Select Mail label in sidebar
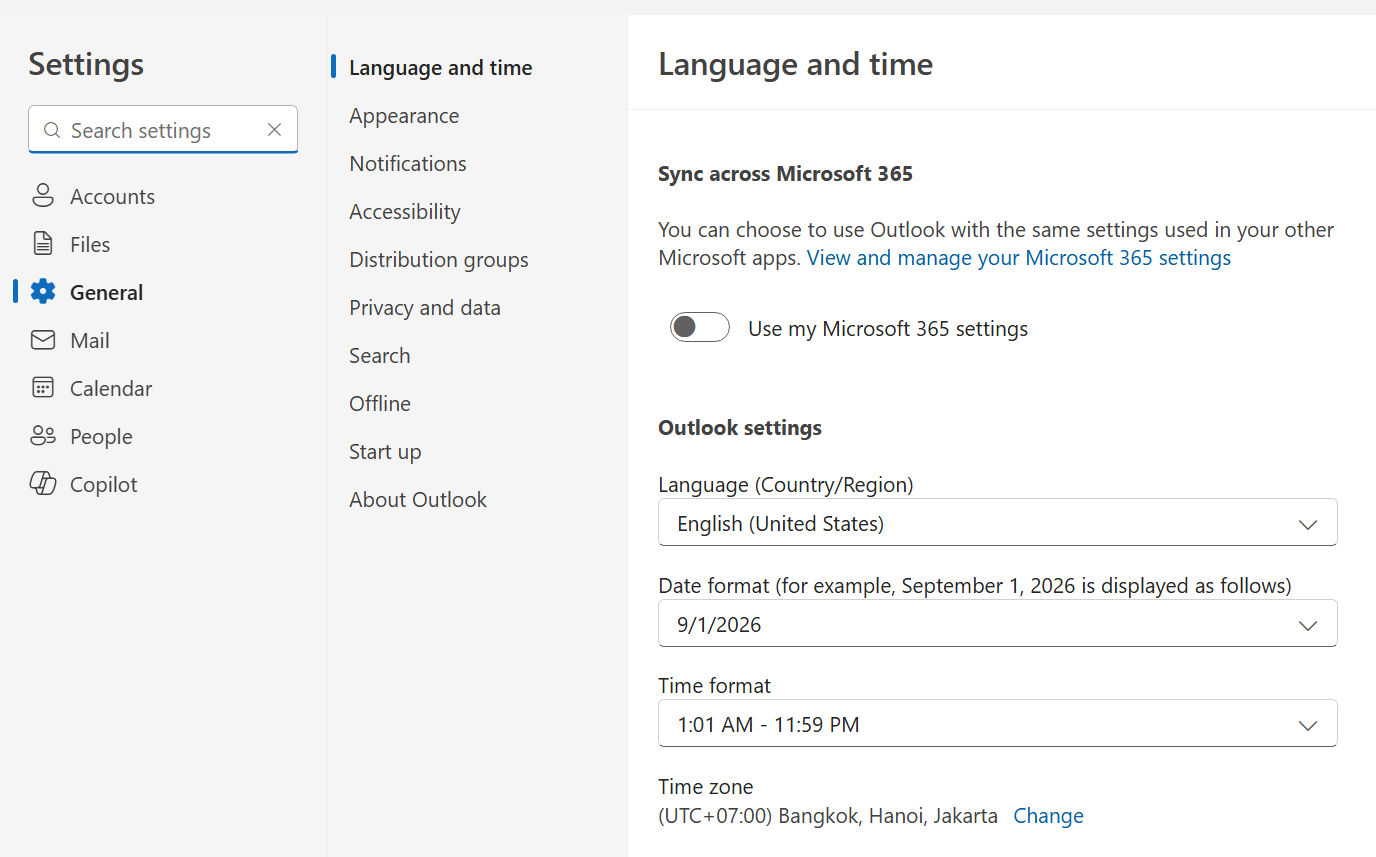Viewport: 1376px width, 857px height. click(90, 341)
